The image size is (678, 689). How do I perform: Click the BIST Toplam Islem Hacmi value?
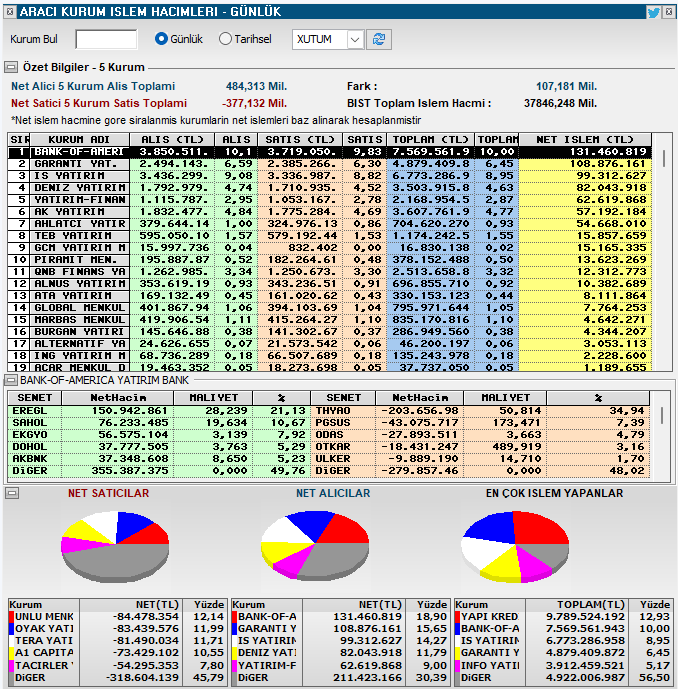(x=560, y=104)
